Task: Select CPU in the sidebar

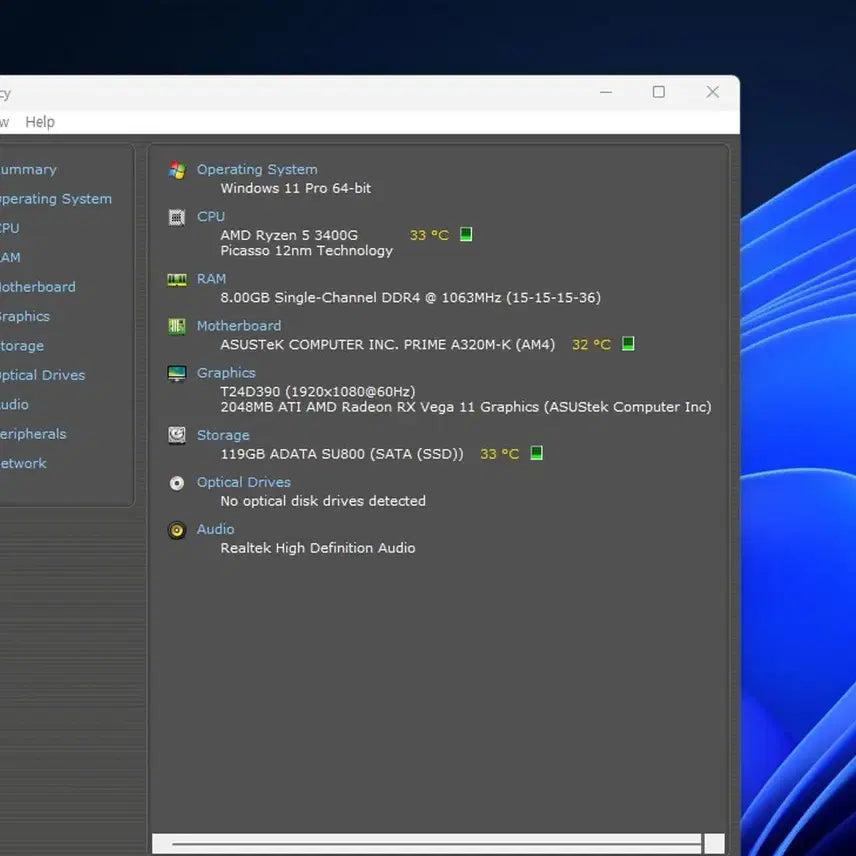Action: pos(9,228)
